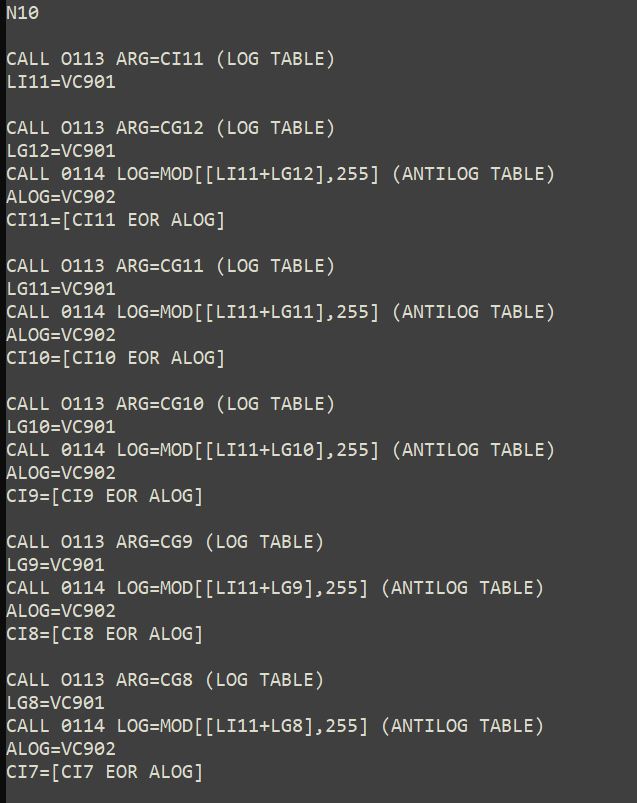Place cursor on the LG12=VC901 line
637x803 pixels.
click(61, 151)
